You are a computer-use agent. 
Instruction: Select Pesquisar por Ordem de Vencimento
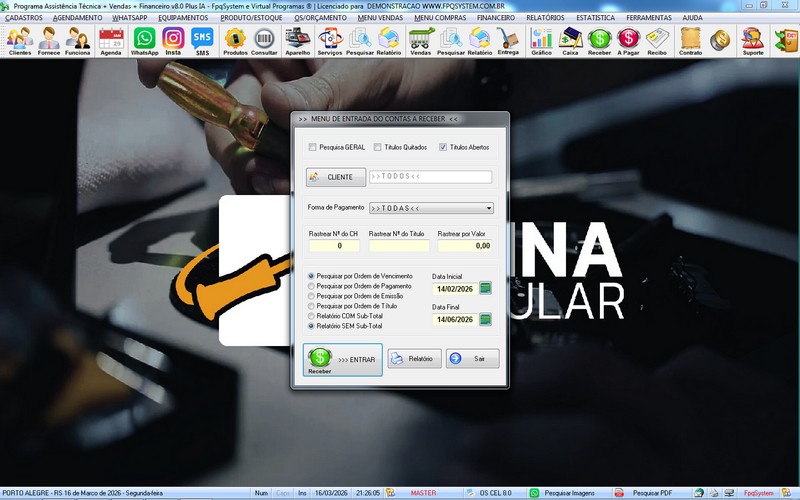[311, 276]
